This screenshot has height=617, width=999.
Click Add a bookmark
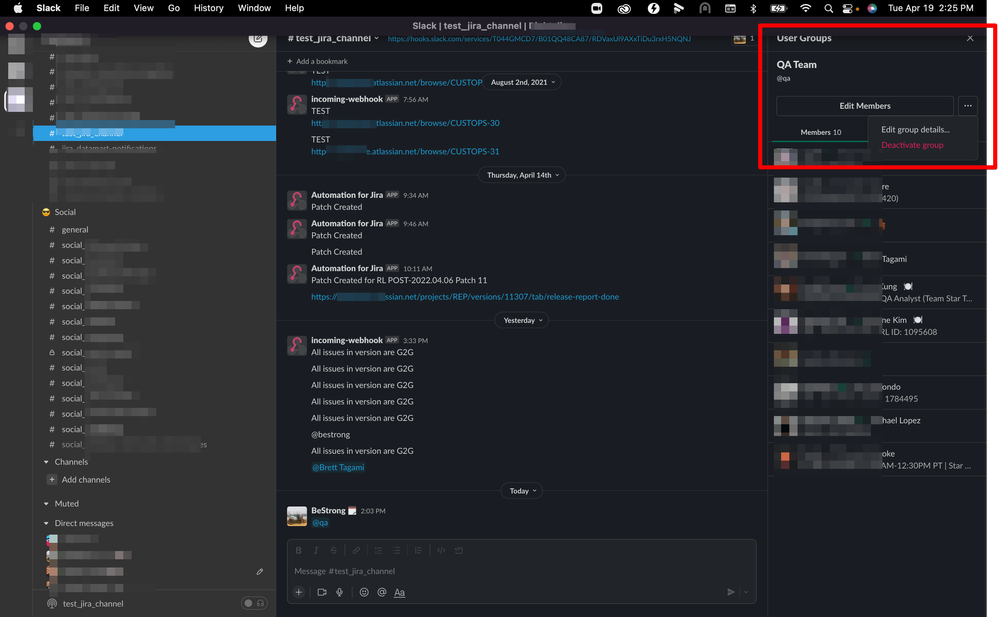317,61
